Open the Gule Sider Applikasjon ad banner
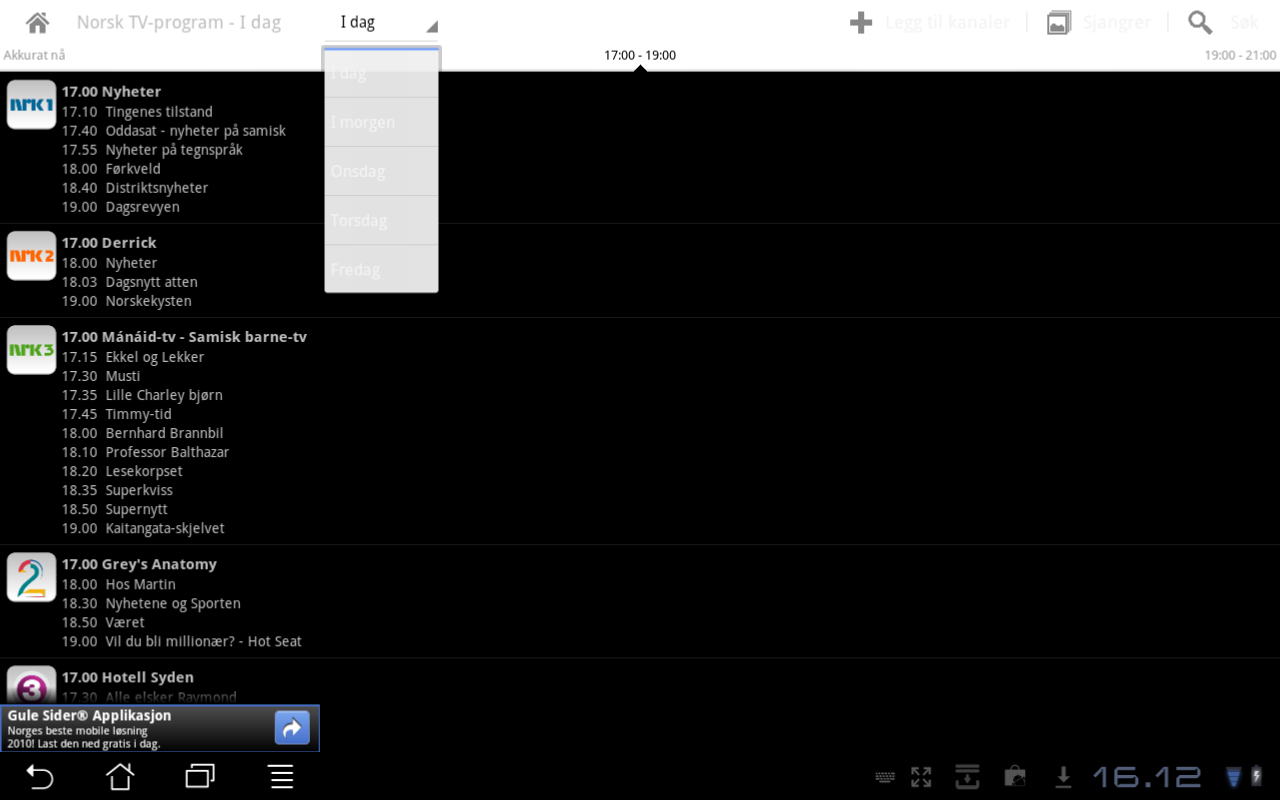The image size is (1280, 800). click(160, 728)
